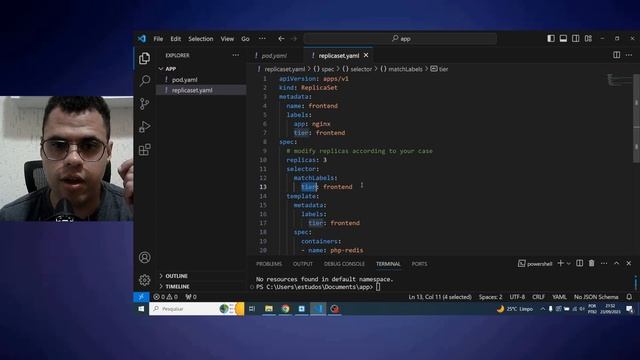The width and height of the screenshot is (640, 360).
Task: Open terminal panel More Actions ellipsis
Action: coord(604,263)
